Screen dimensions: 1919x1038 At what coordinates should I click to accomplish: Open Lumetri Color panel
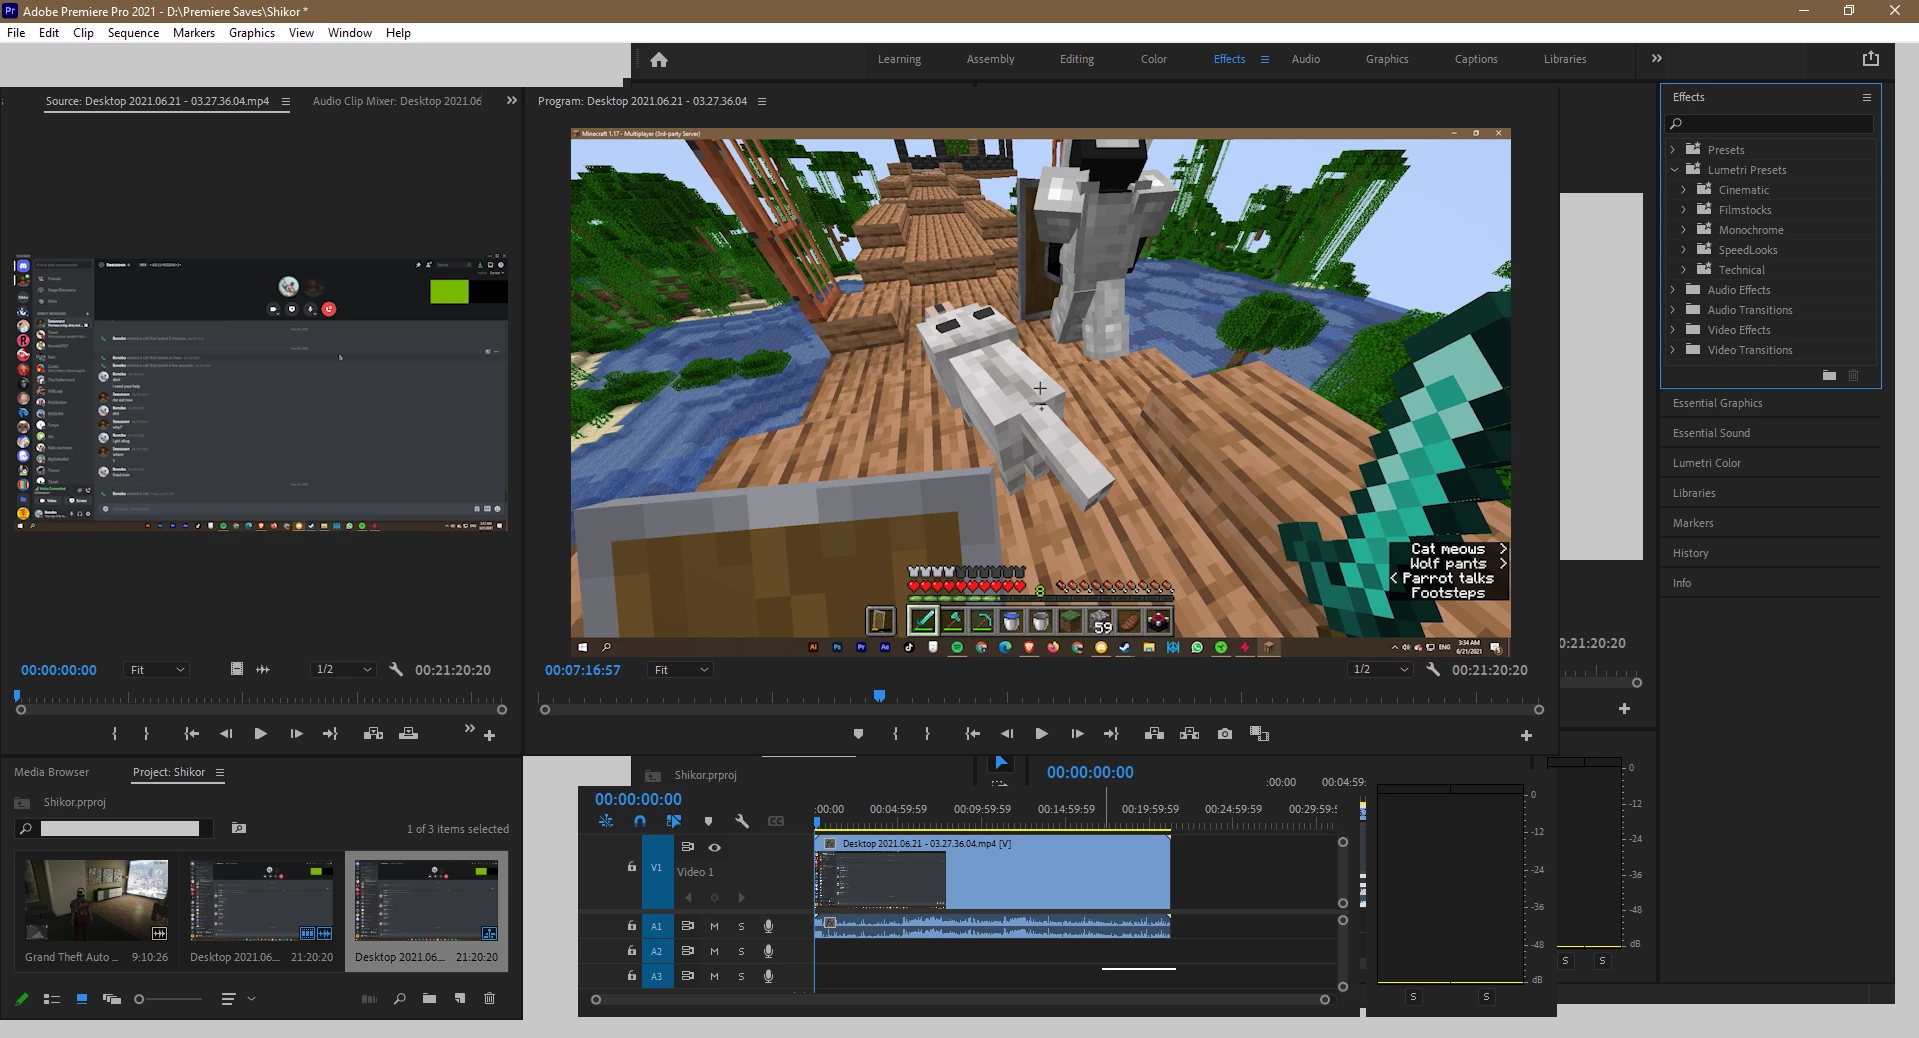1706,463
